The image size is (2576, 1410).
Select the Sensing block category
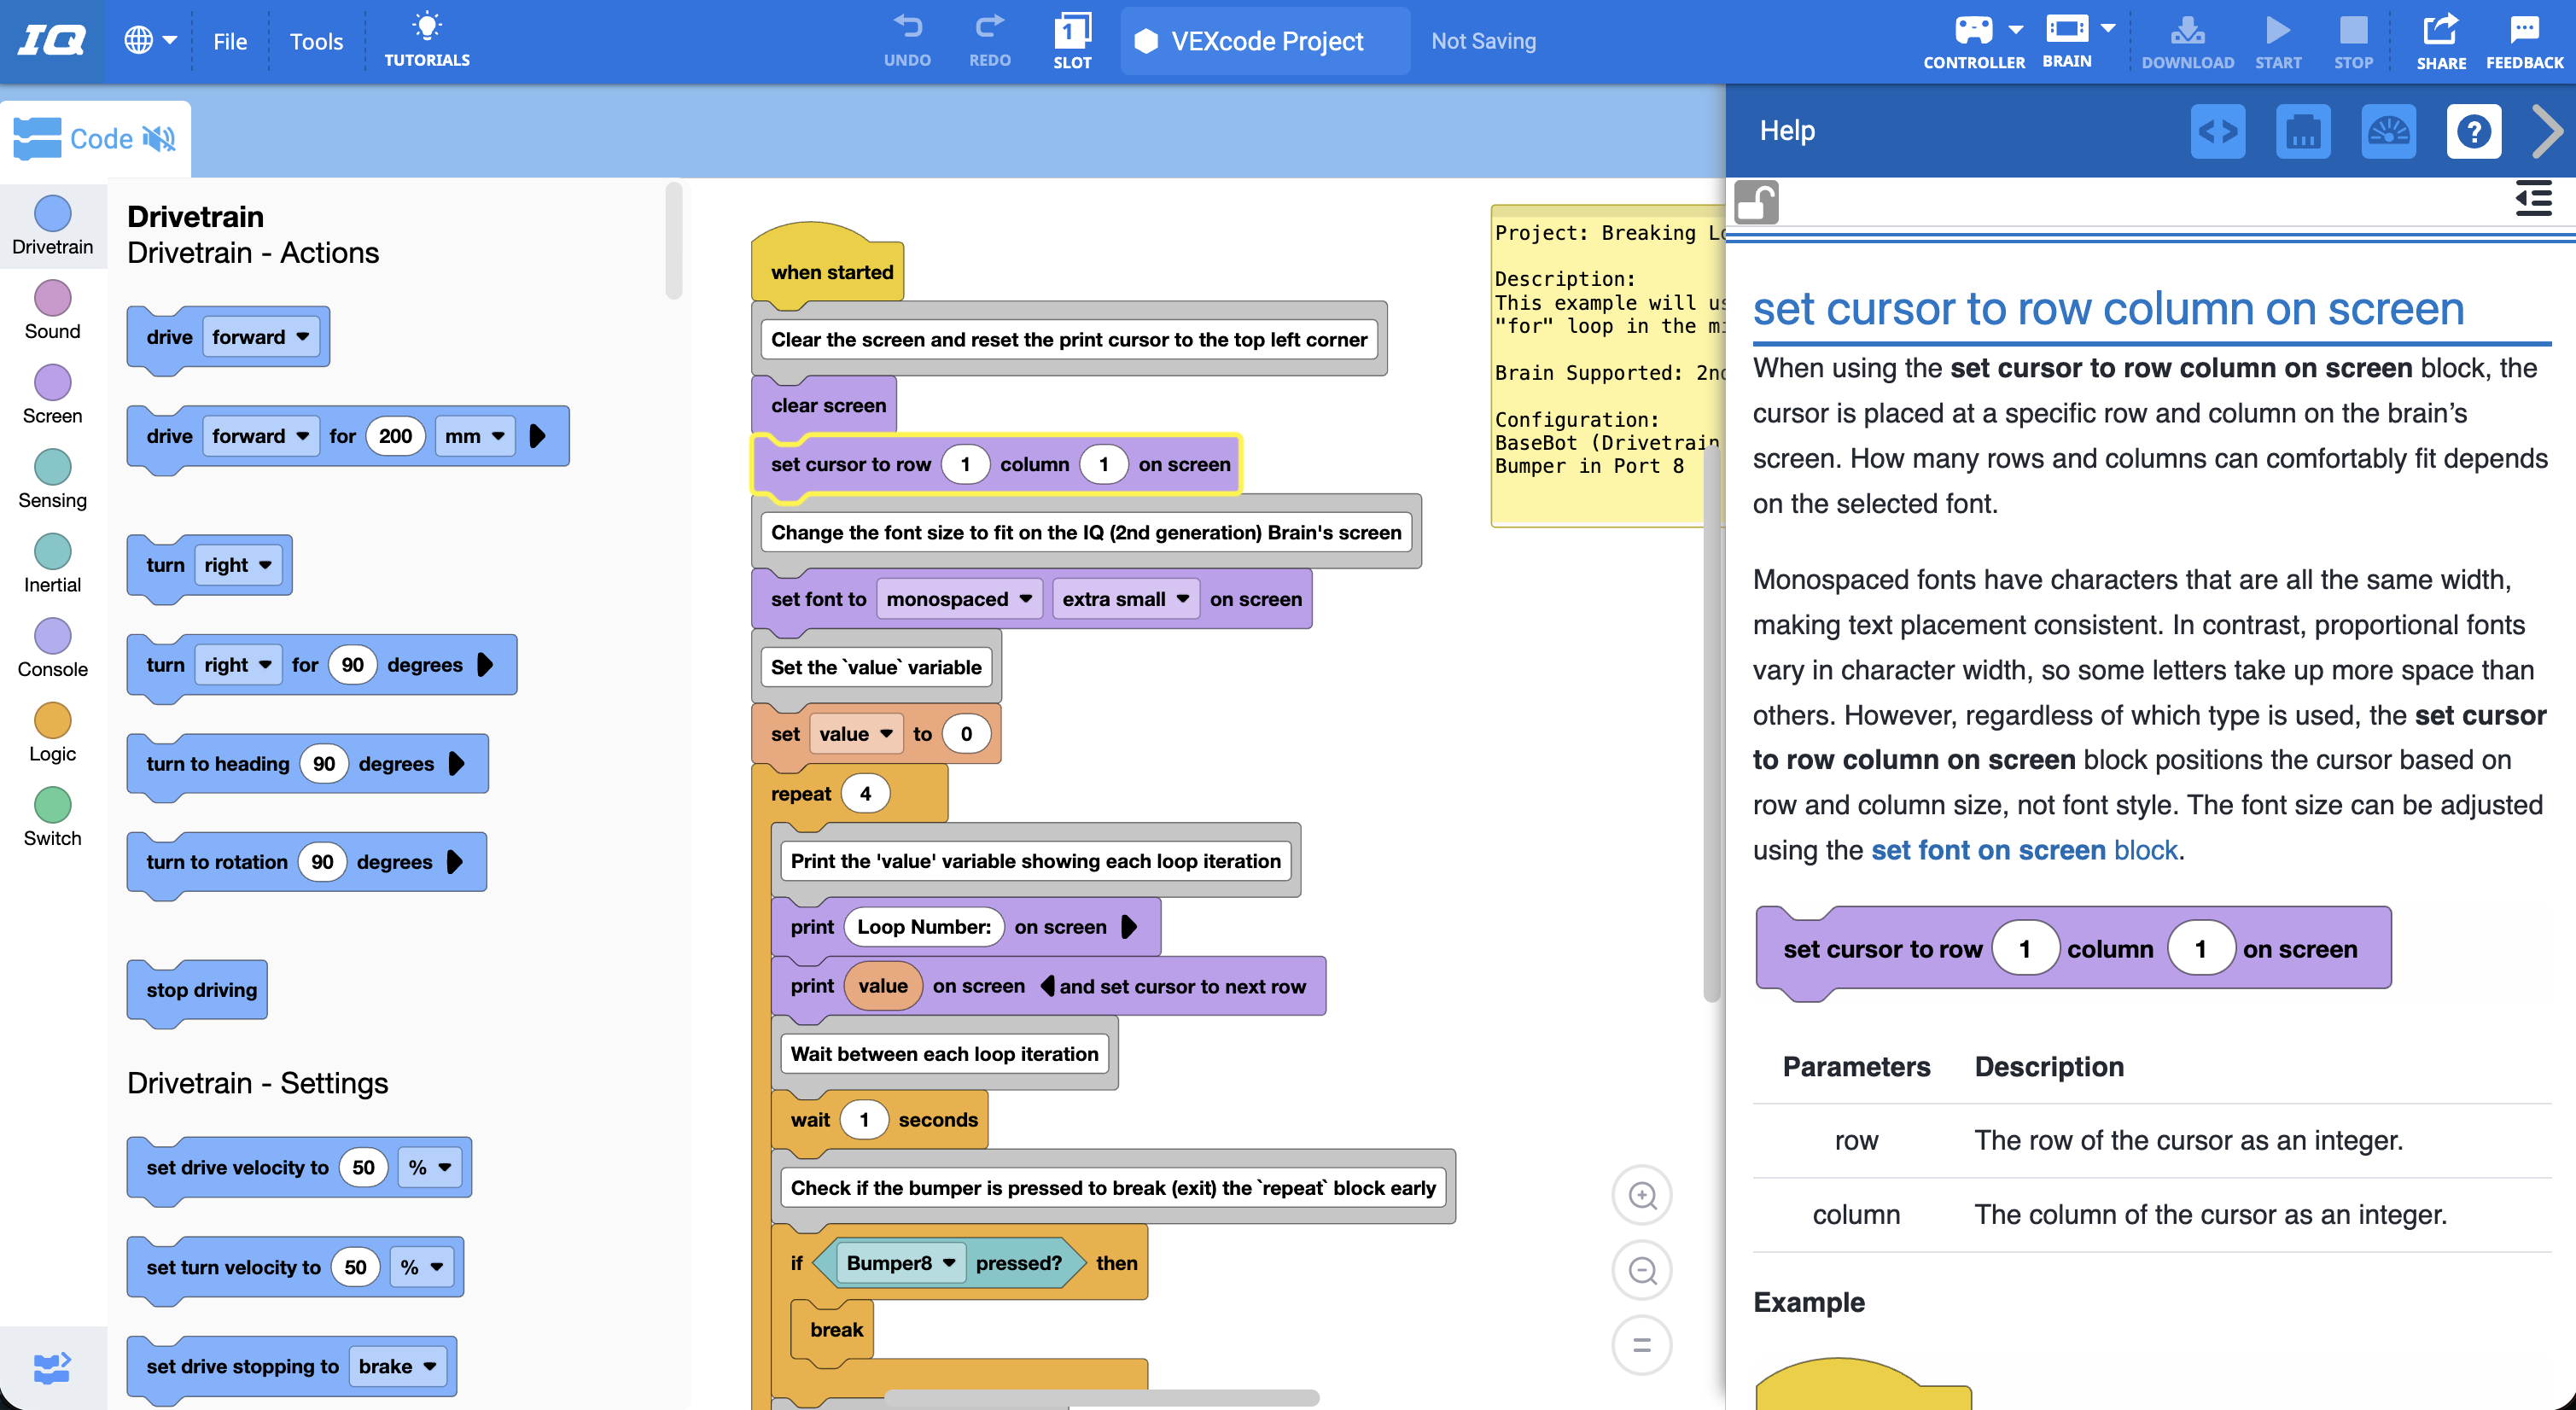coord(53,480)
